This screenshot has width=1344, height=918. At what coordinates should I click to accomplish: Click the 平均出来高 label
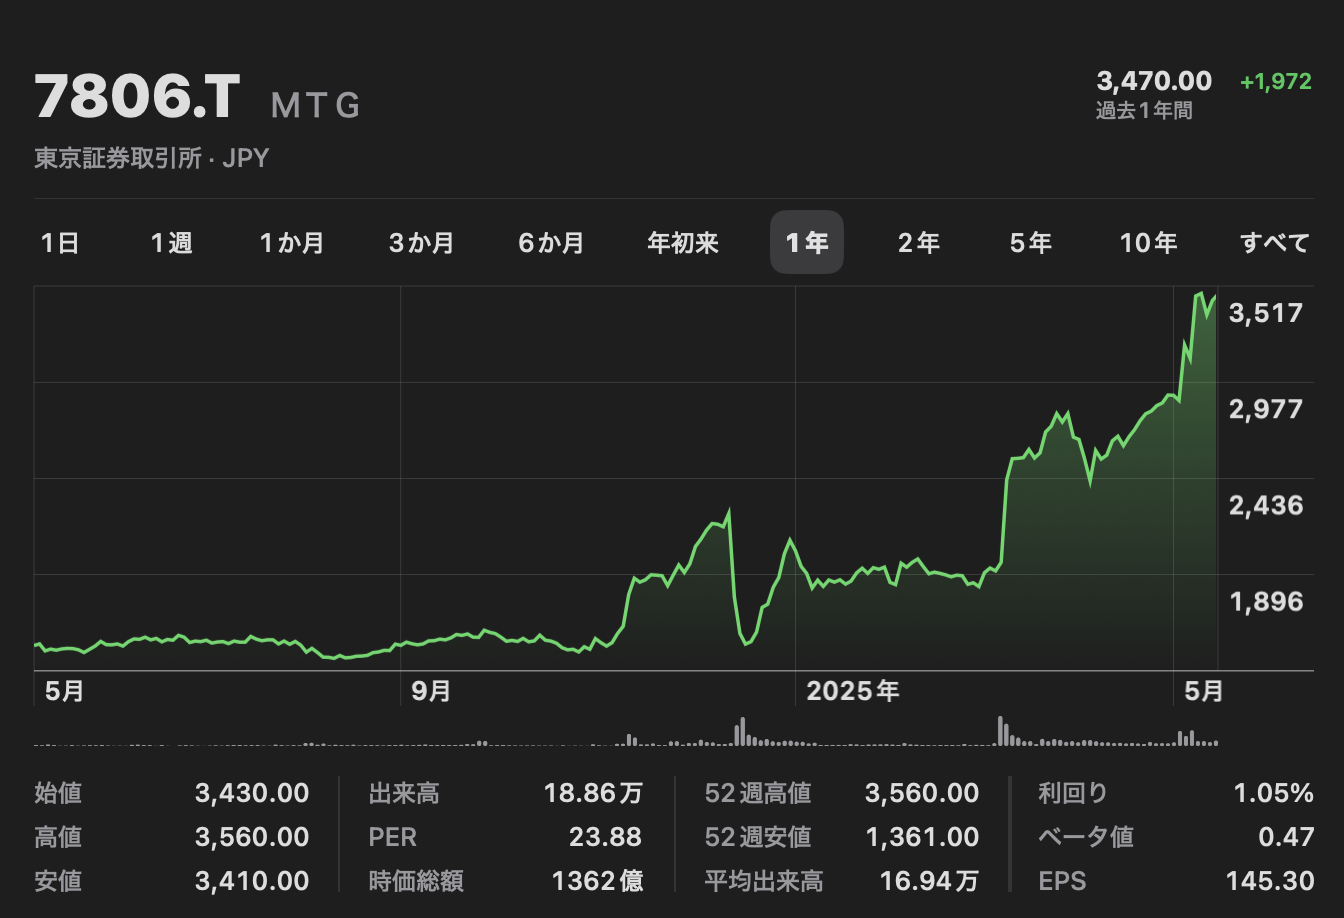764,881
